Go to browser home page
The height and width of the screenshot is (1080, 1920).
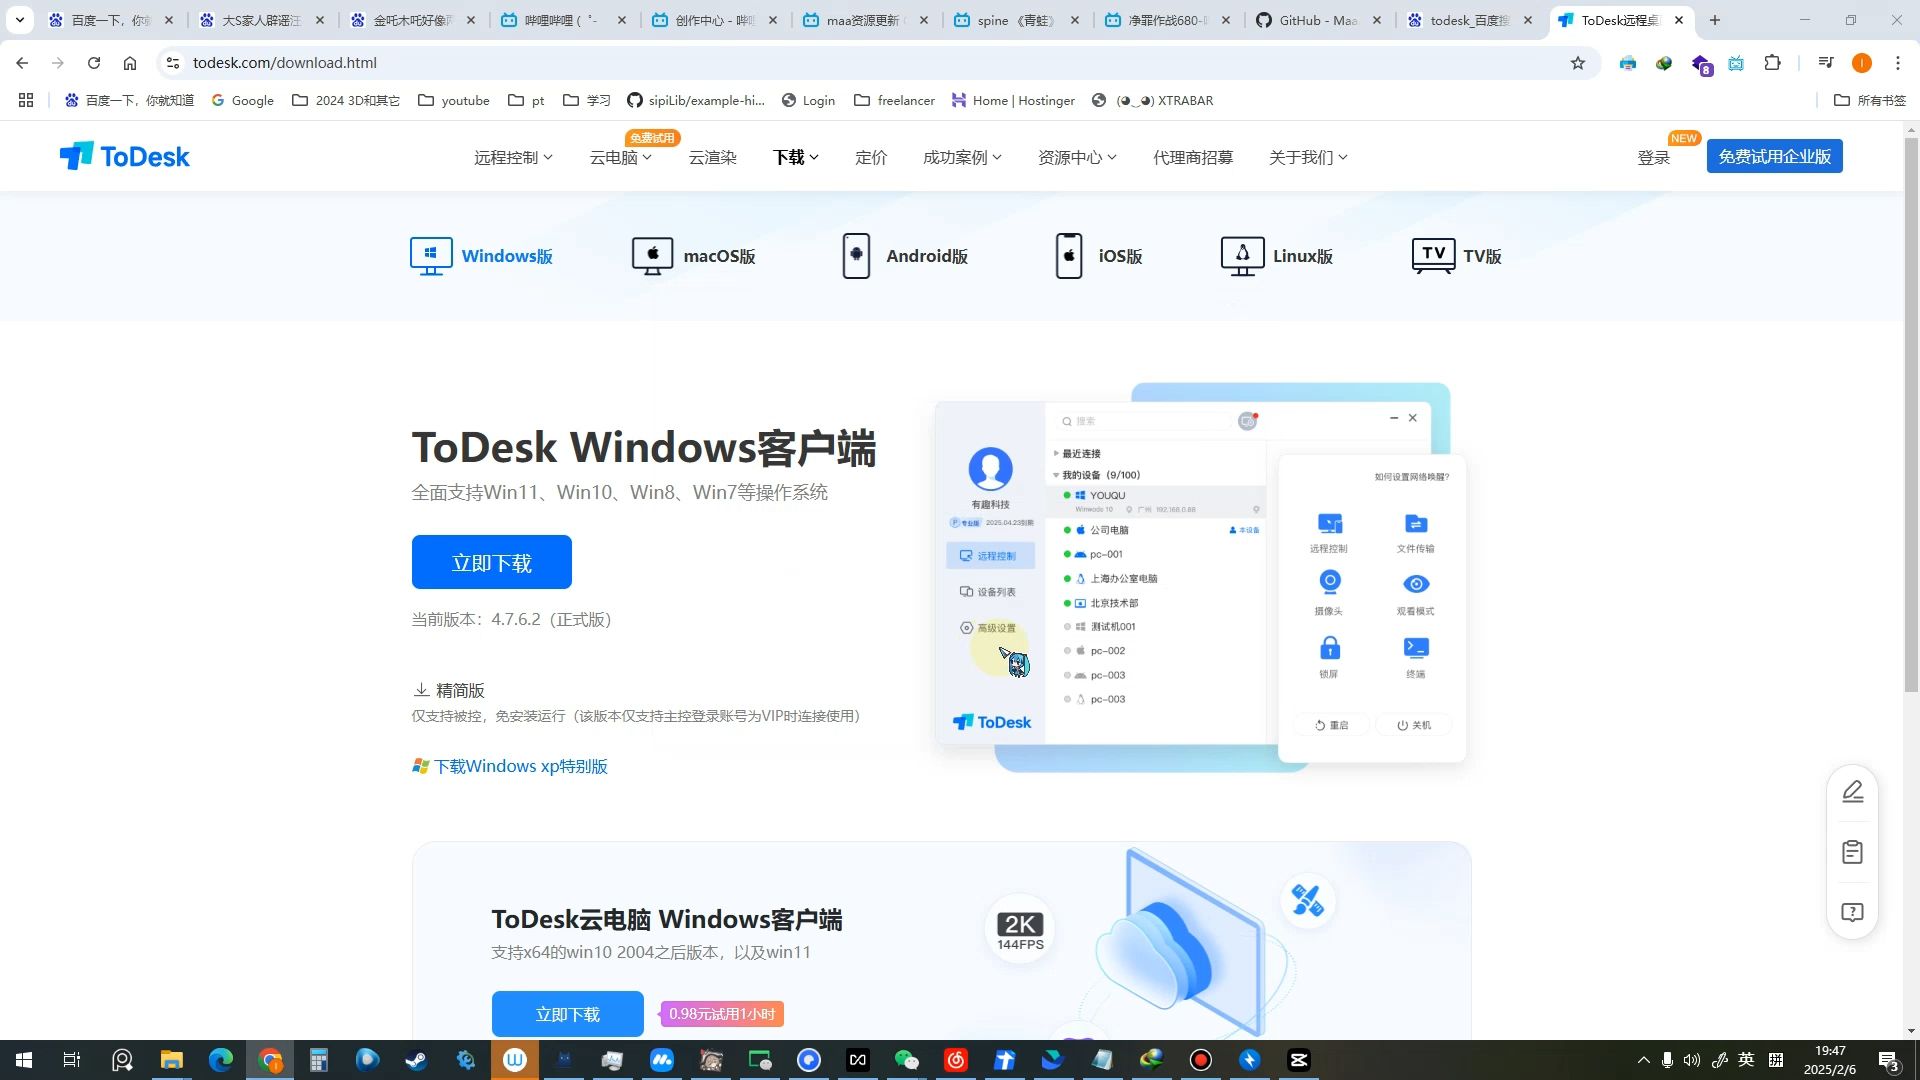[130, 63]
